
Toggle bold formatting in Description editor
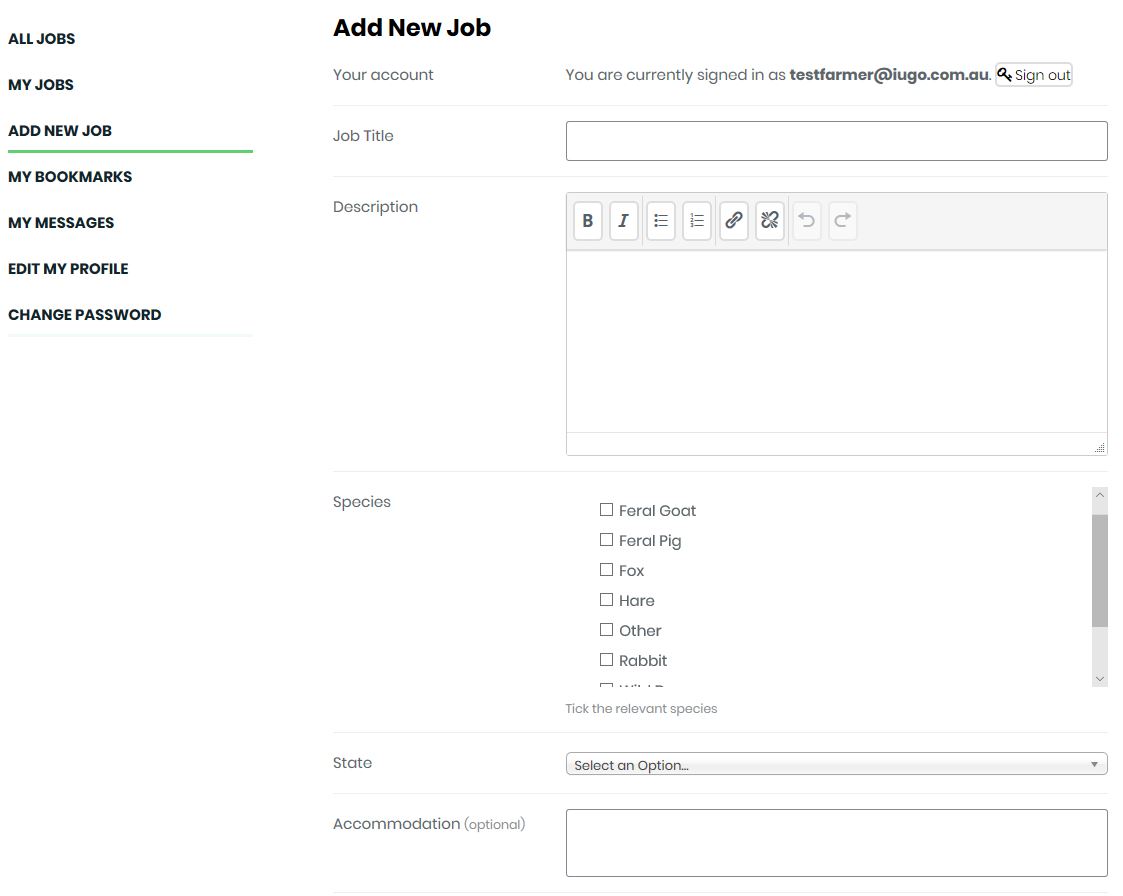click(588, 221)
